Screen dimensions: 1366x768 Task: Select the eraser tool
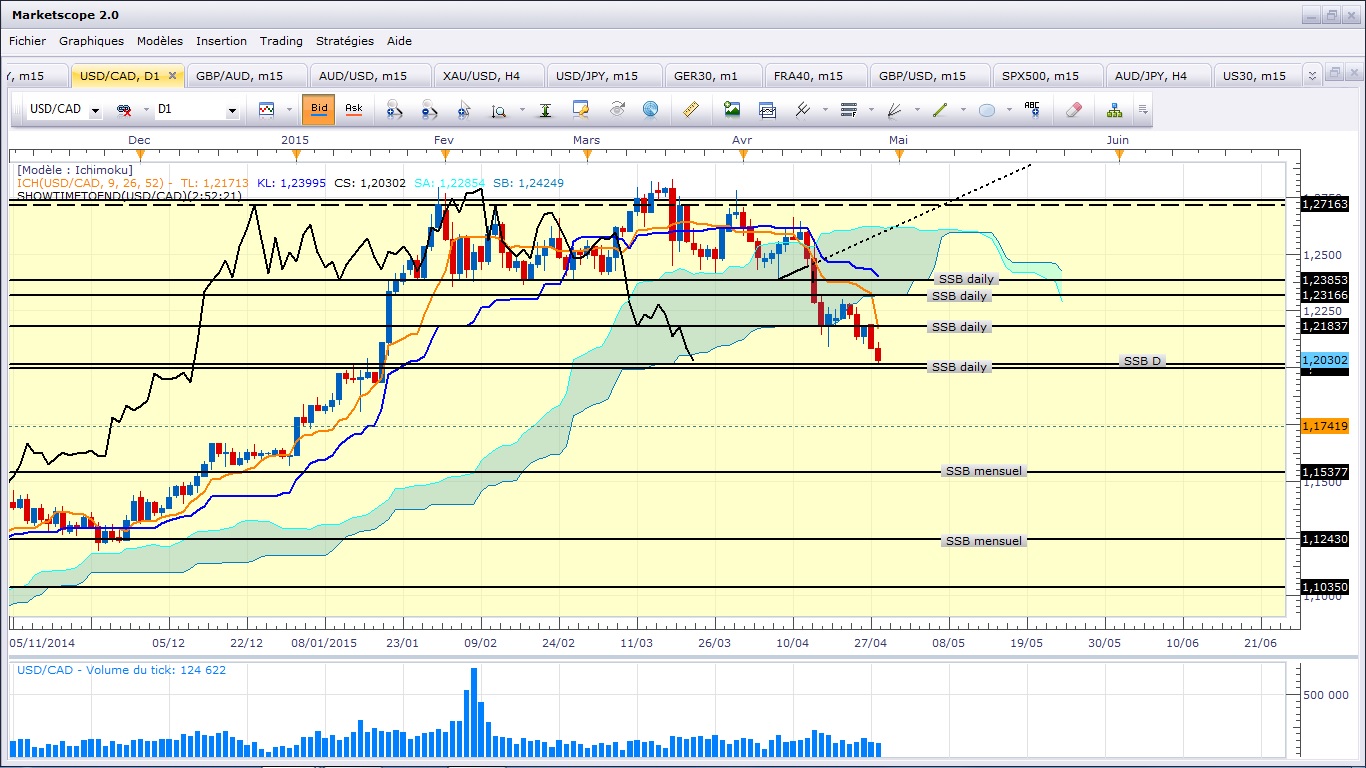pyautogui.click(x=1074, y=110)
